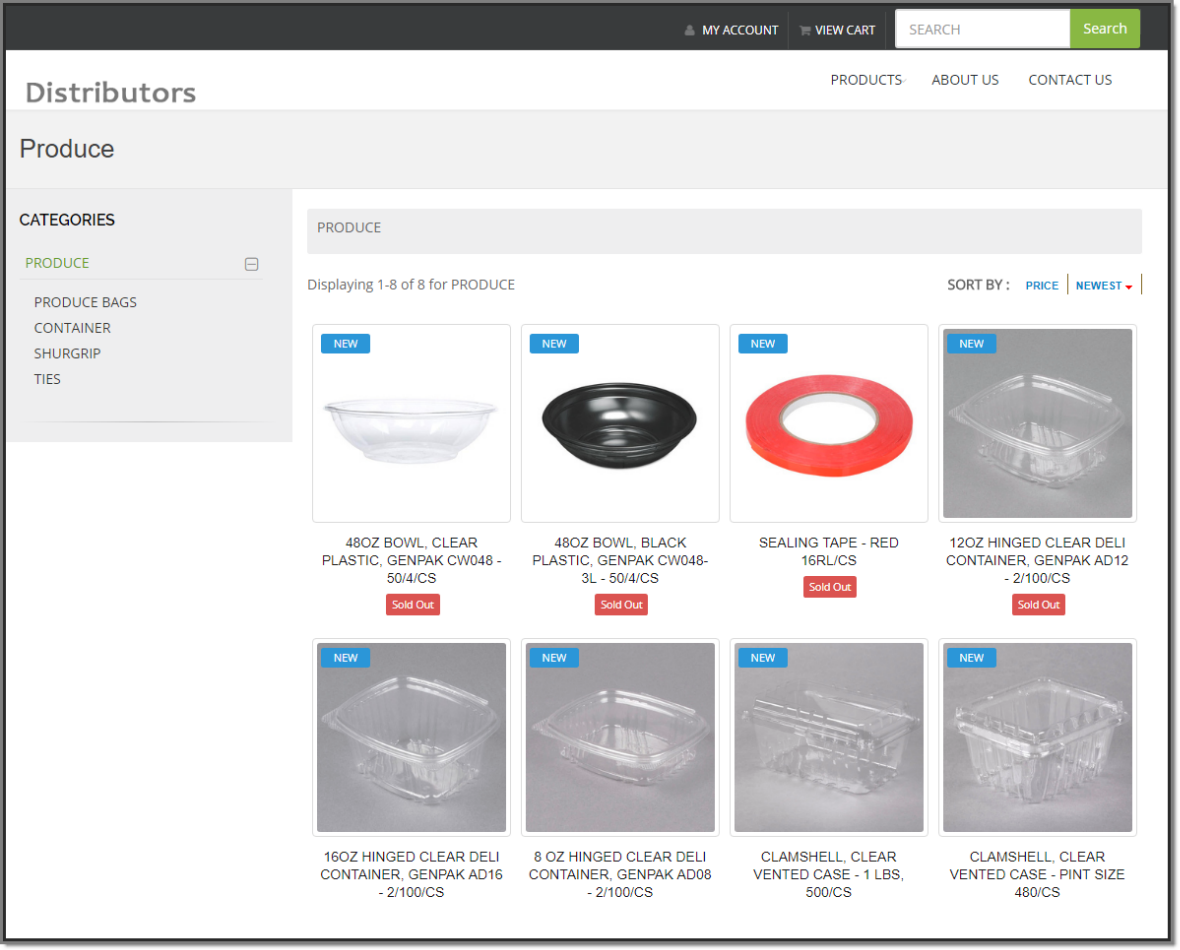Focus the SEARCH input field

coord(982,29)
